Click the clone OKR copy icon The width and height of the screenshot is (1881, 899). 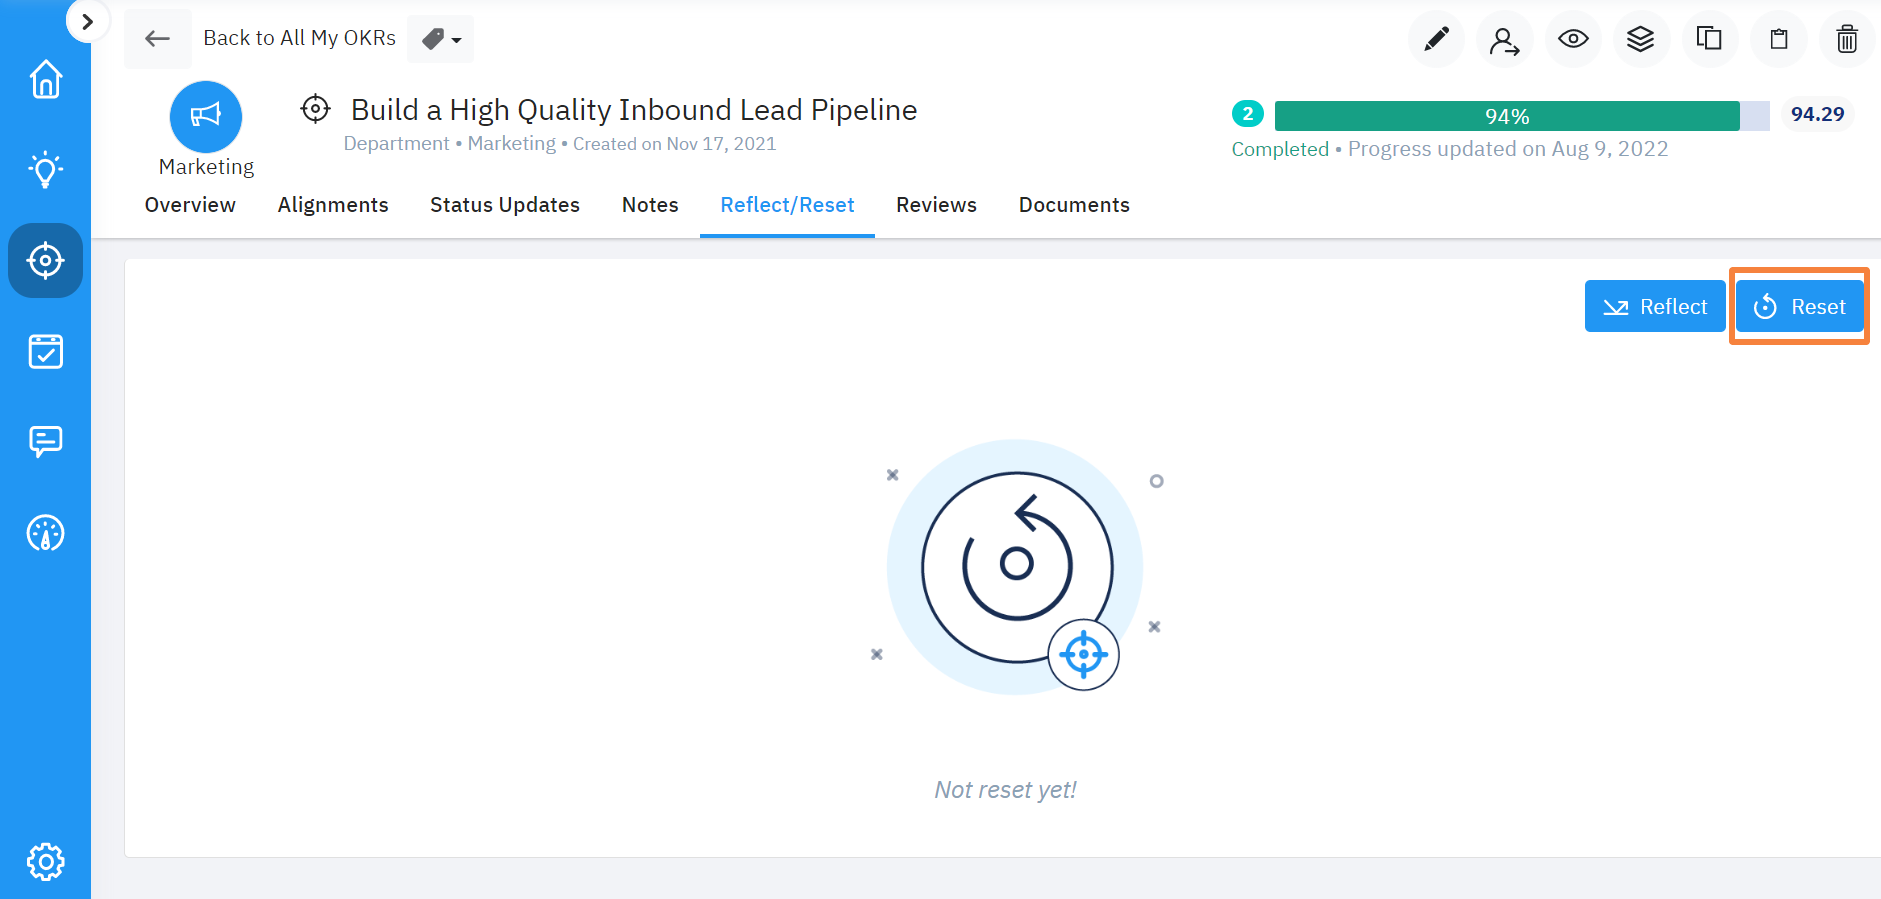1709,40
